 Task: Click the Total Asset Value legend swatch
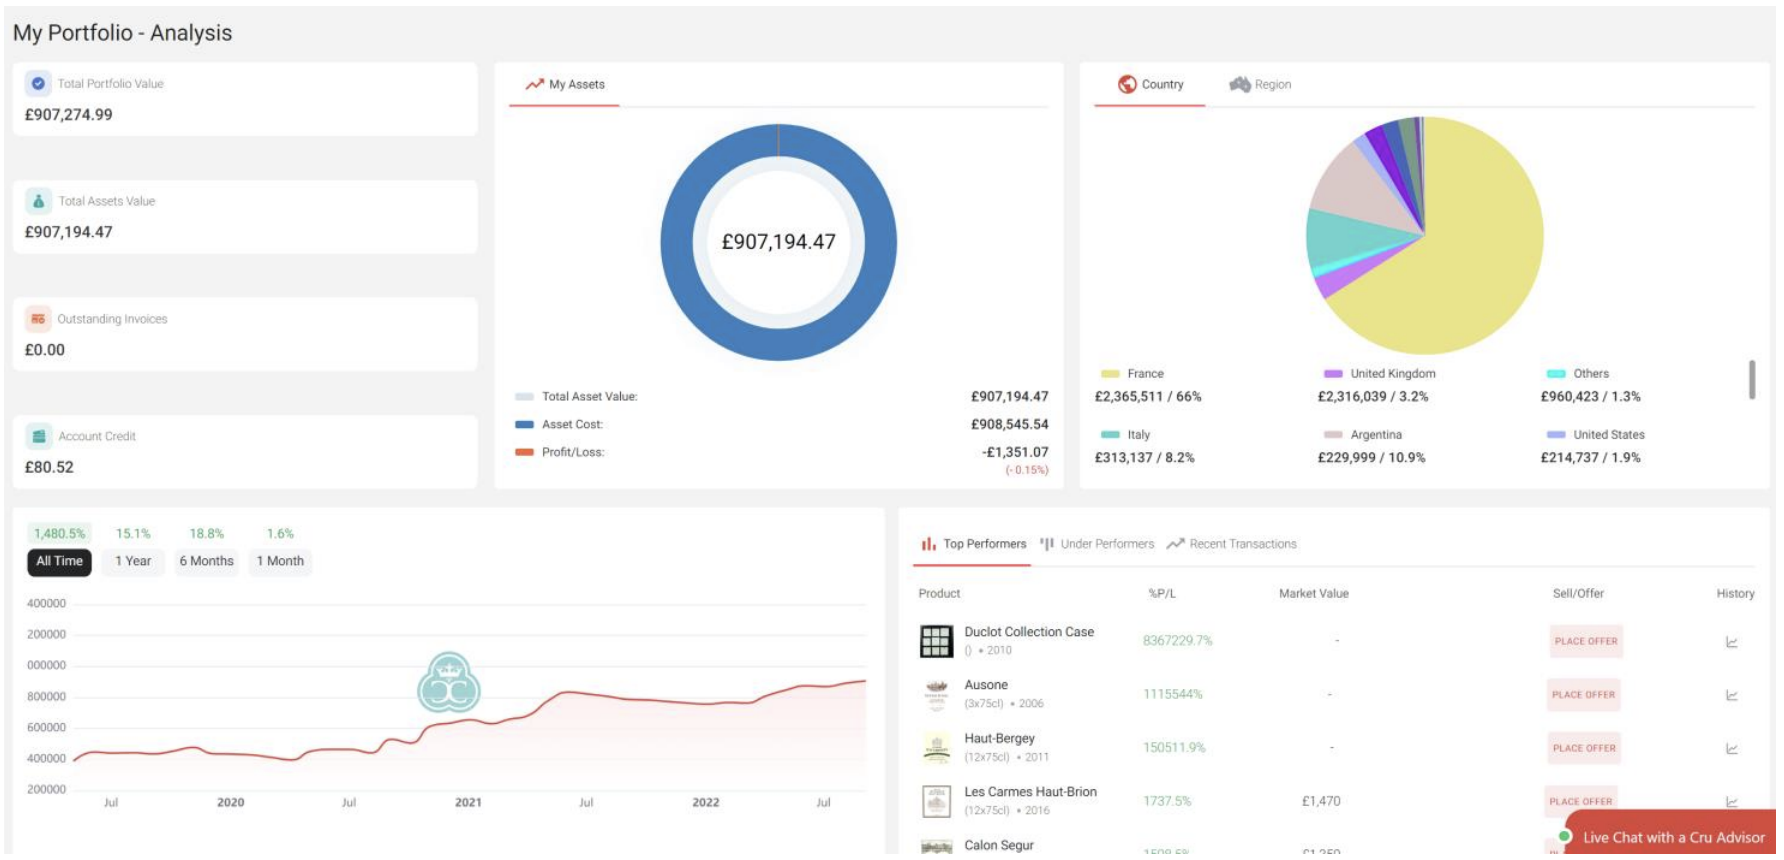tap(524, 397)
